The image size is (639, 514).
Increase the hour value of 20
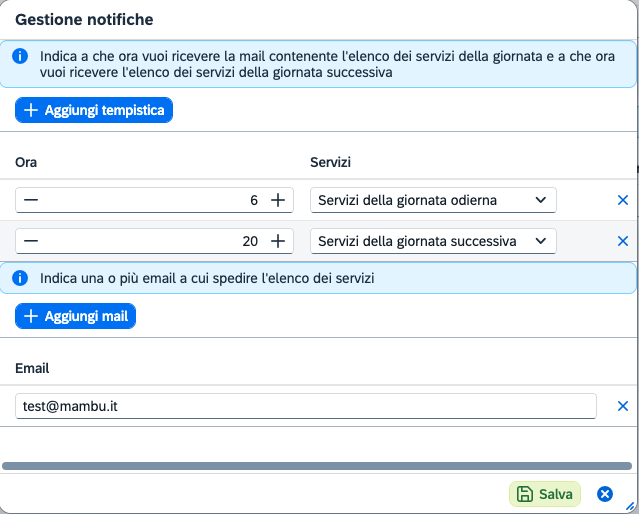tap(278, 241)
